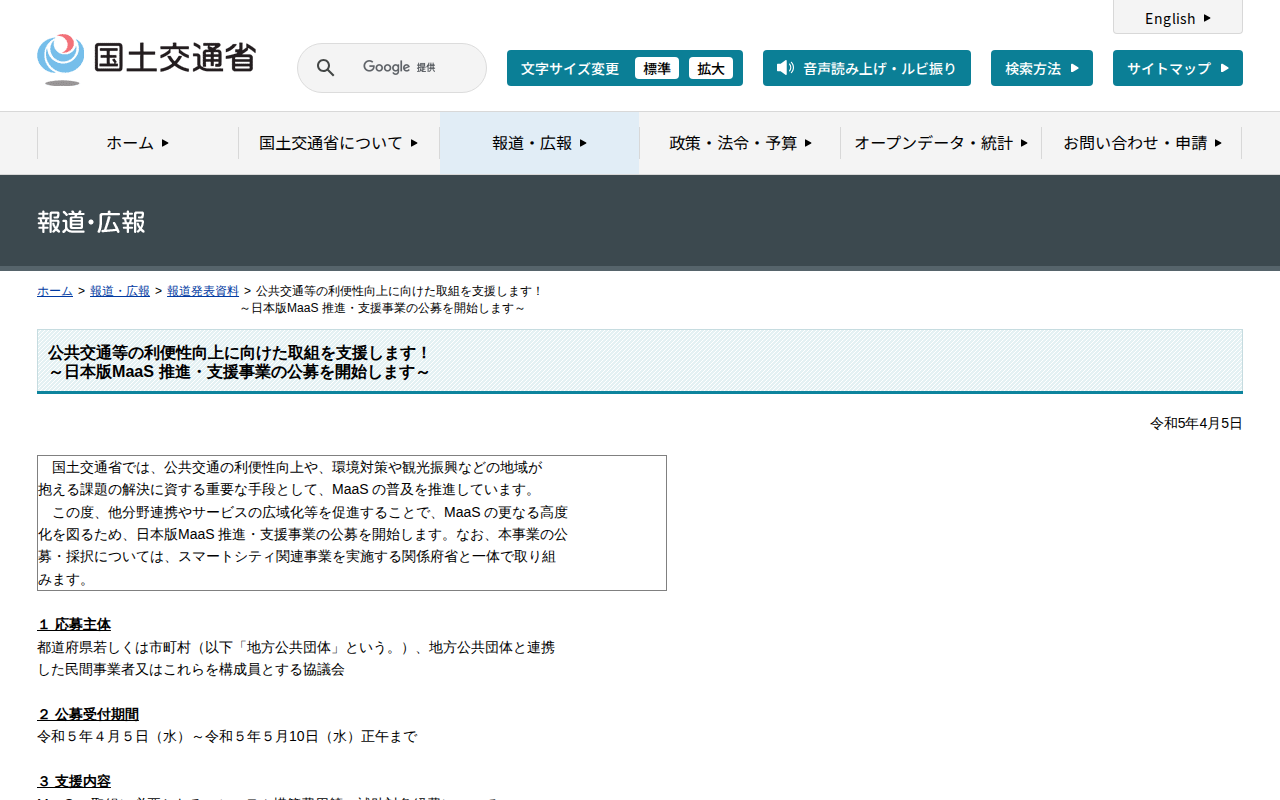Viewport: 1280px width, 800px height.
Task: Select 標準 text size
Action: pos(657,68)
